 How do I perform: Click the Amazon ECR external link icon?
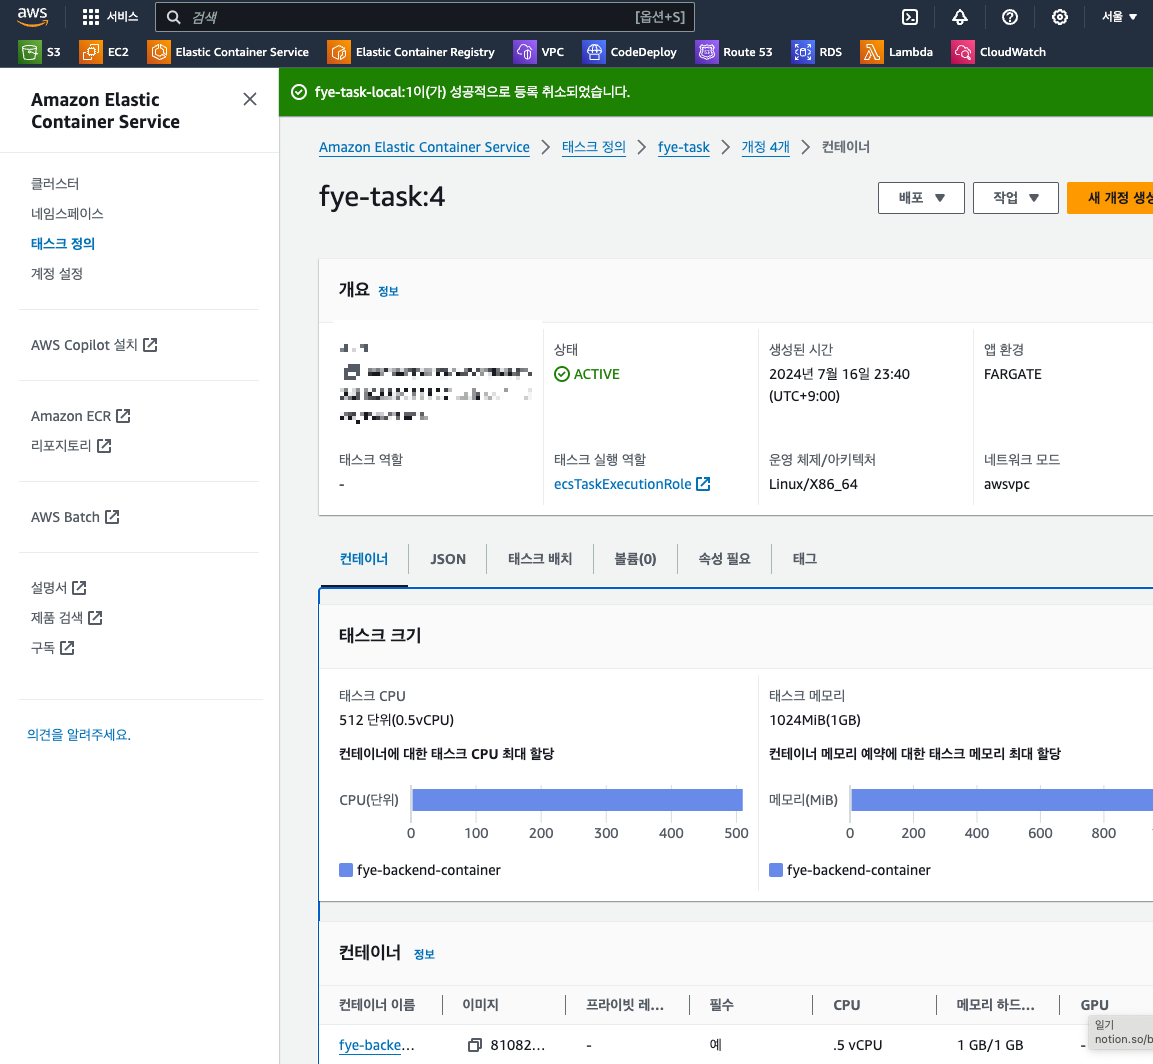pyautogui.click(x=124, y=416)
